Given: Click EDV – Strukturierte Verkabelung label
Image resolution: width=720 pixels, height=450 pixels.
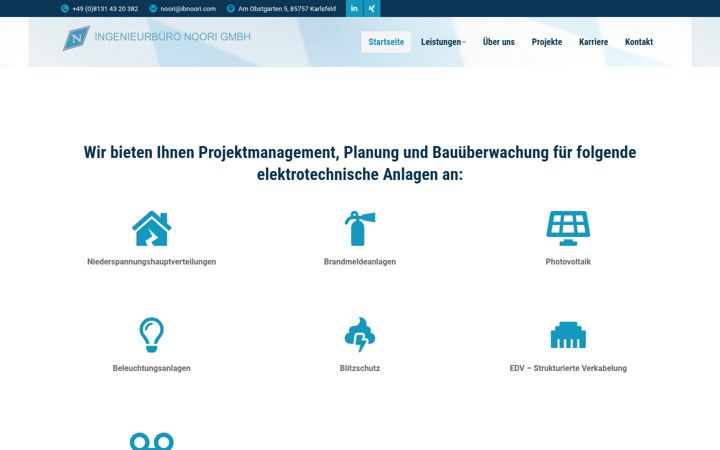Looking at the screenshot, I should coord(568,368).
